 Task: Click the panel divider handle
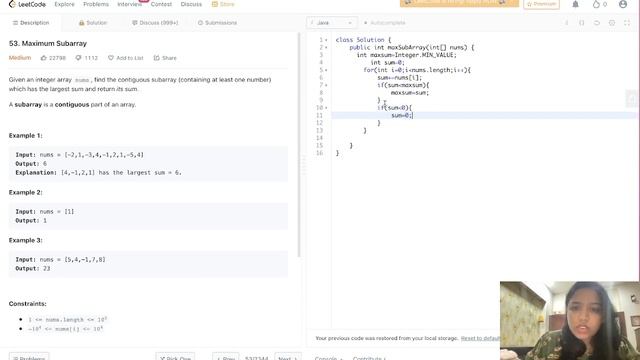tap(303, 164)
